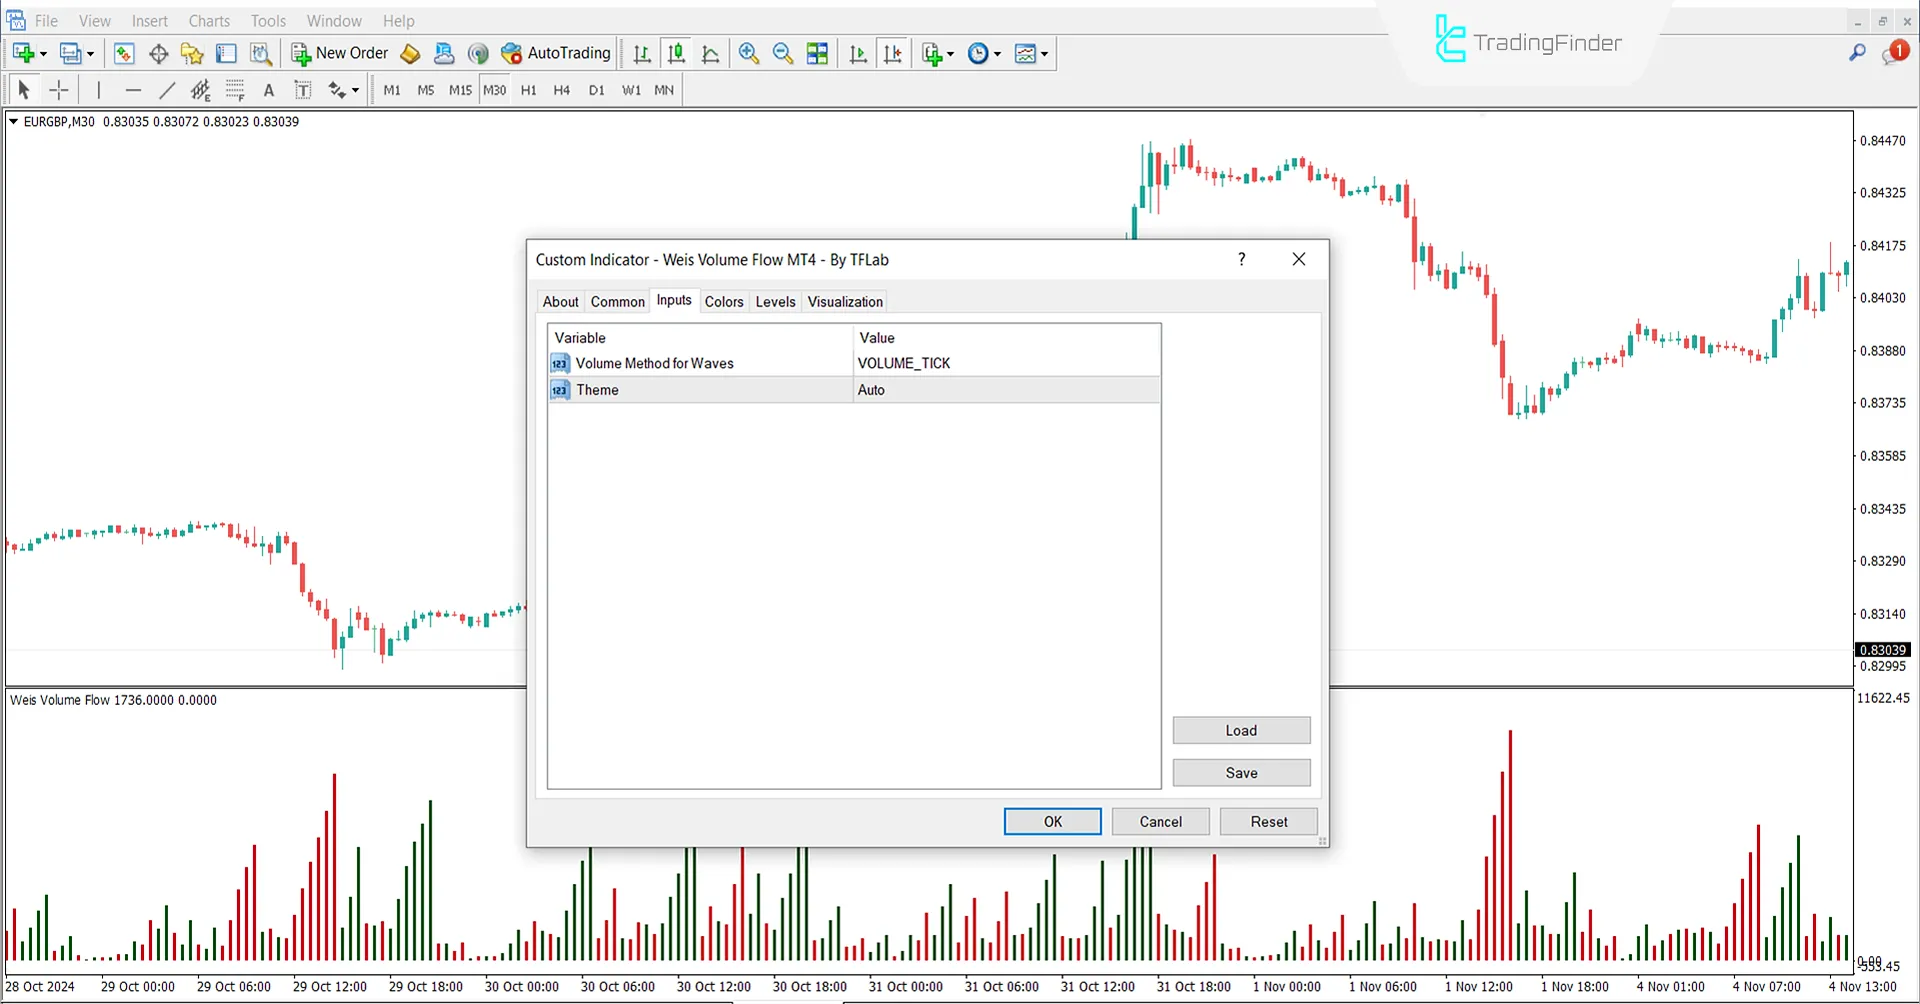The height and width of the screenshot is (1004, 1920).
Task: Expand the Templates dropdown arrow
Action: point(1044,54)
